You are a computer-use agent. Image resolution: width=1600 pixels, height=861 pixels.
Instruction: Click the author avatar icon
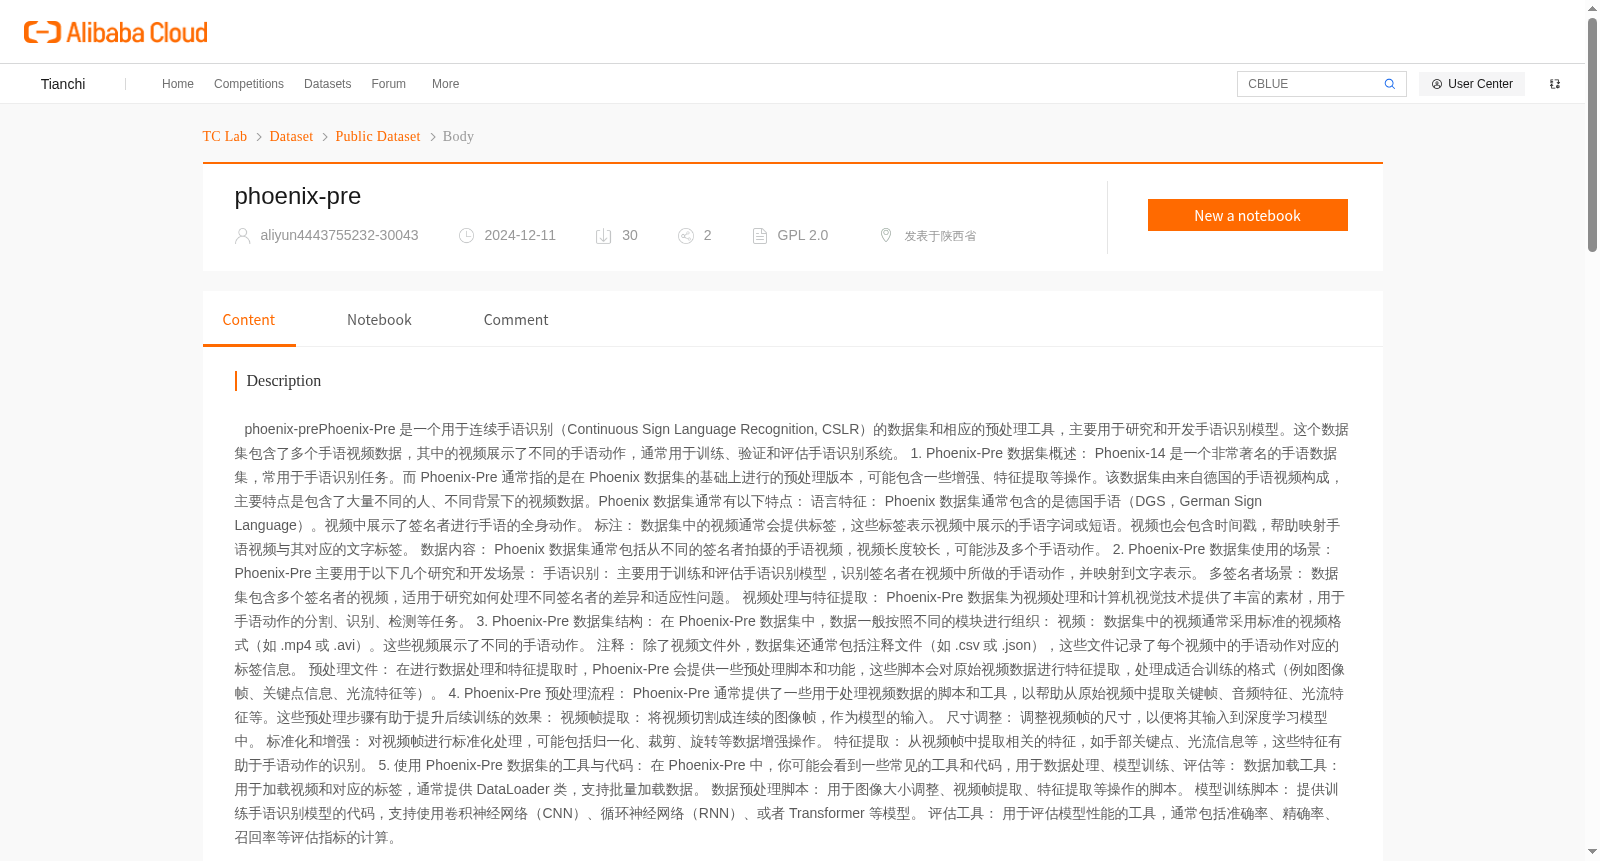click(x=243, y=236)
